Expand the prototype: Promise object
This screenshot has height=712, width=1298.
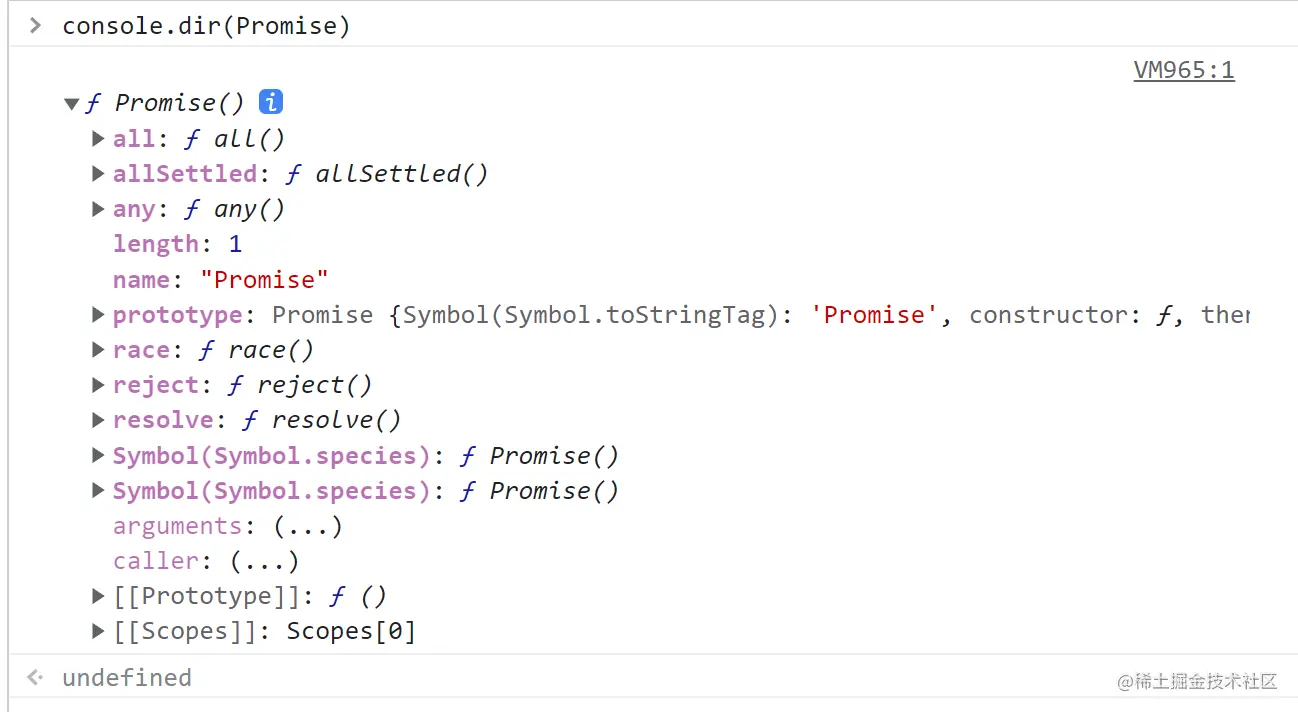tap(98, 315)
